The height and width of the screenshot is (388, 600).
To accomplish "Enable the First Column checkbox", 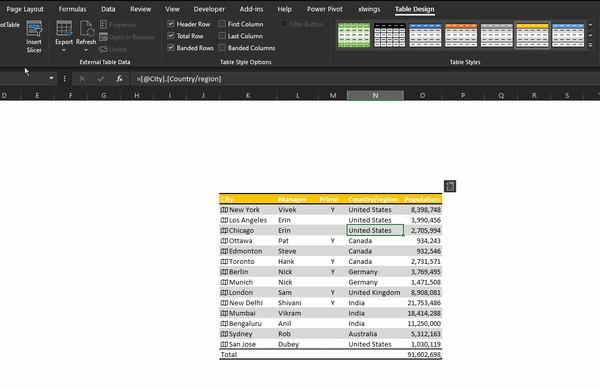I will [222, 24].
